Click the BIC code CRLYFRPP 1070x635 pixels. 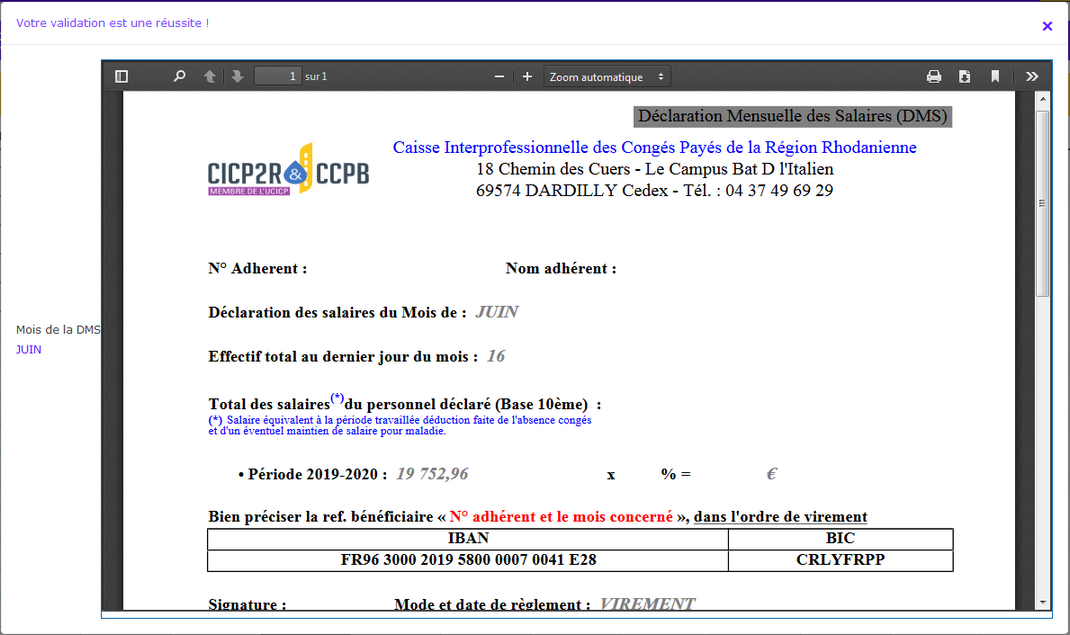(840, 560)
